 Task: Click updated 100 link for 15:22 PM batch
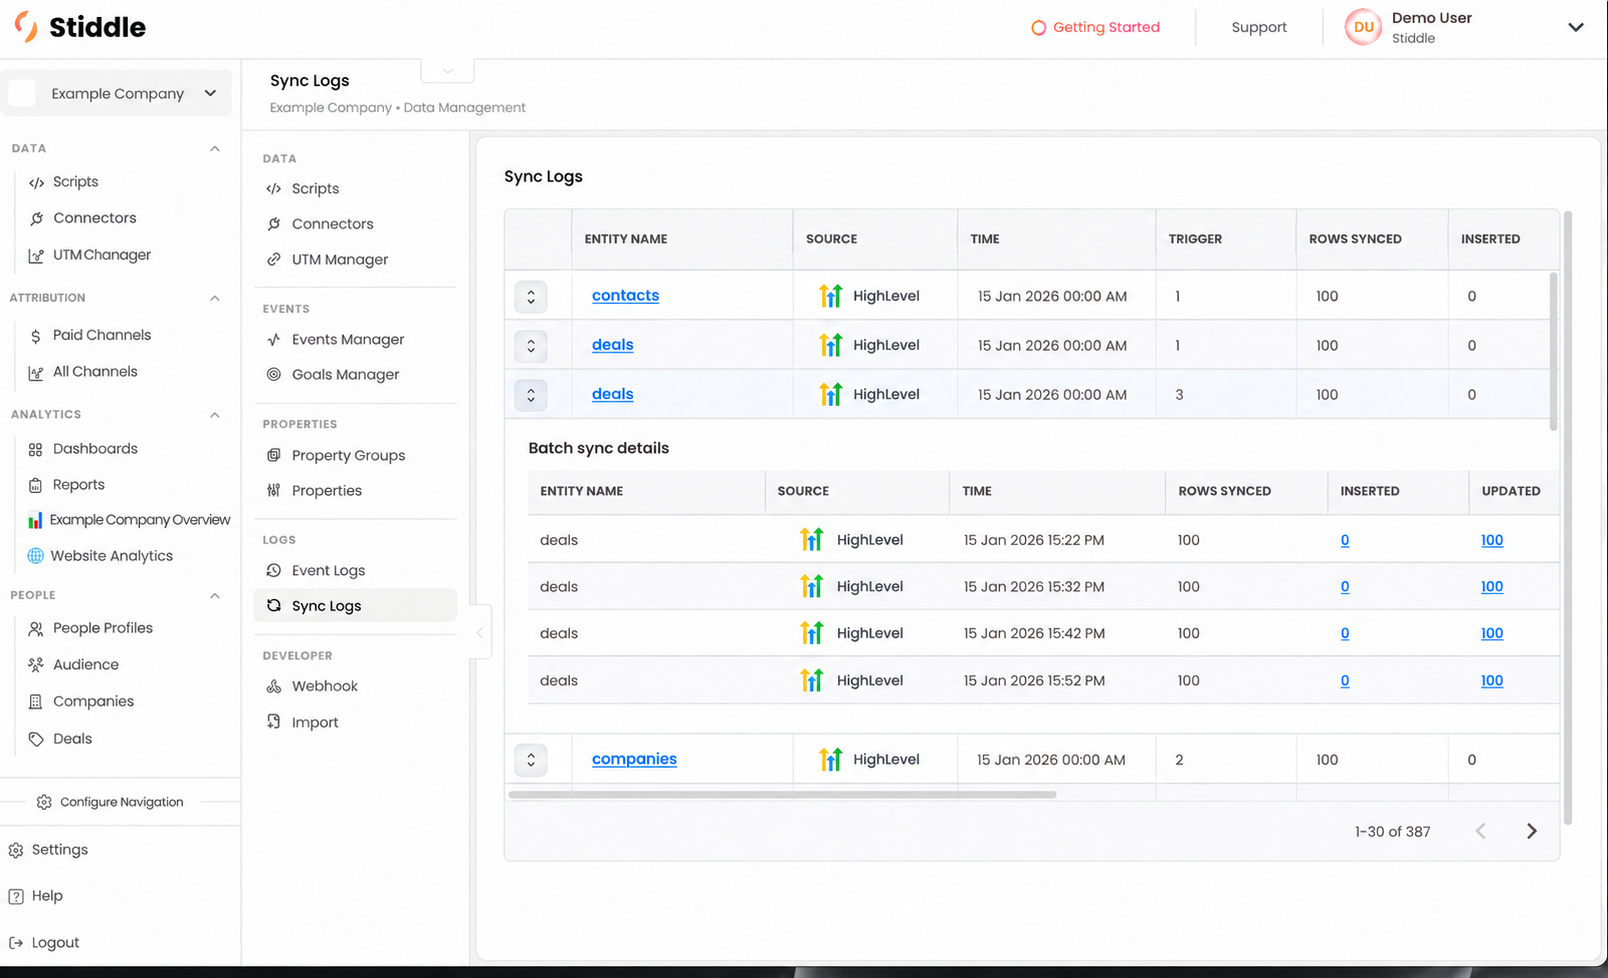1492,540
